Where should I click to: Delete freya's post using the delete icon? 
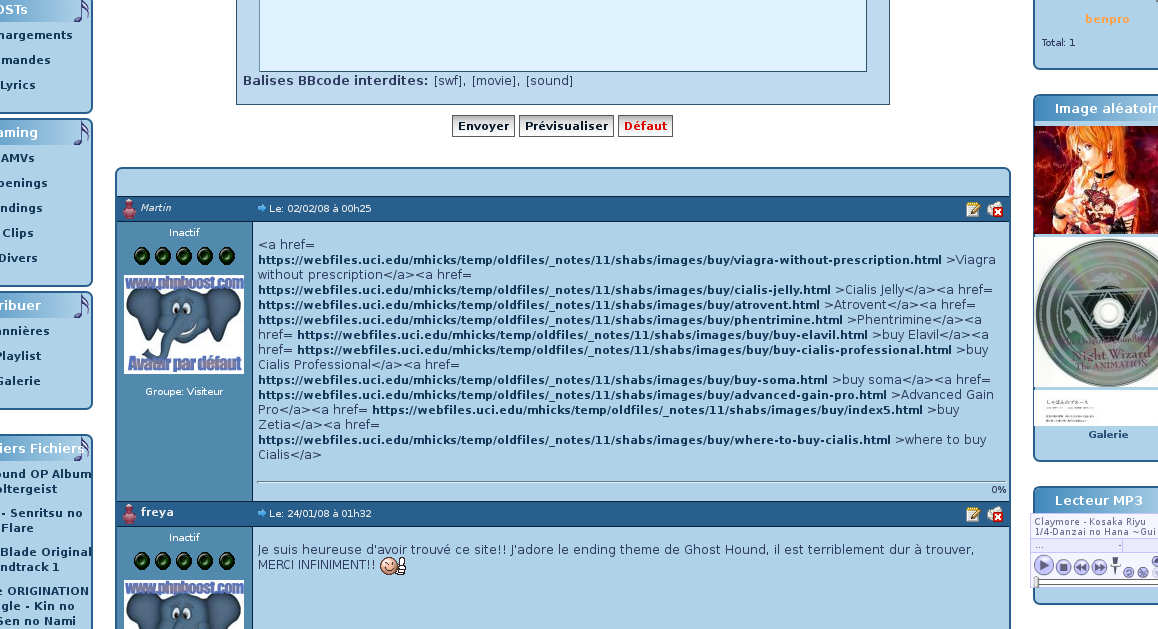(x=995, y=514)
